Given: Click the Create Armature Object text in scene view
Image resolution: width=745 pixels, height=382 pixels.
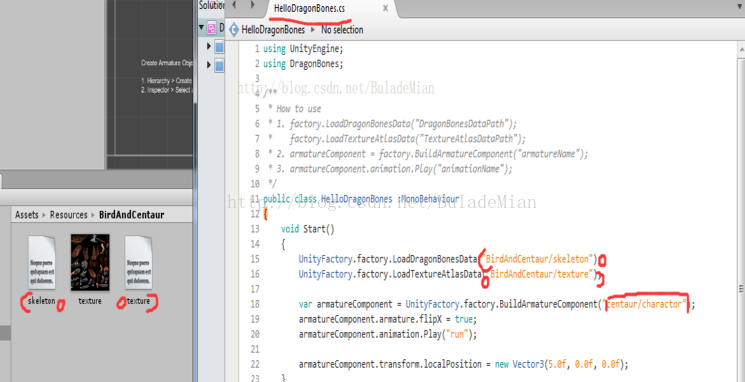Looking at the screenshot, I should [166, 63].
